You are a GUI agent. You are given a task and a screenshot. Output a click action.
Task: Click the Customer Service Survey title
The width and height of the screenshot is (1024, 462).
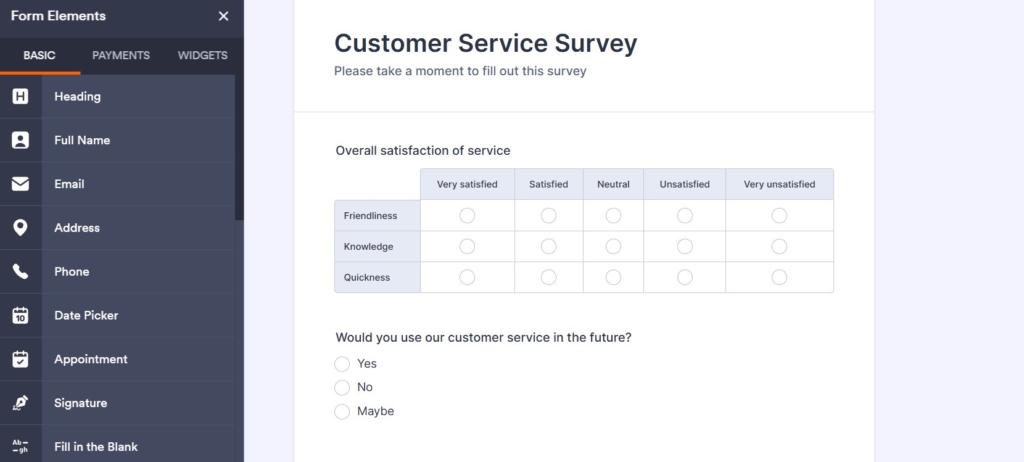click(x=485, y=43)
